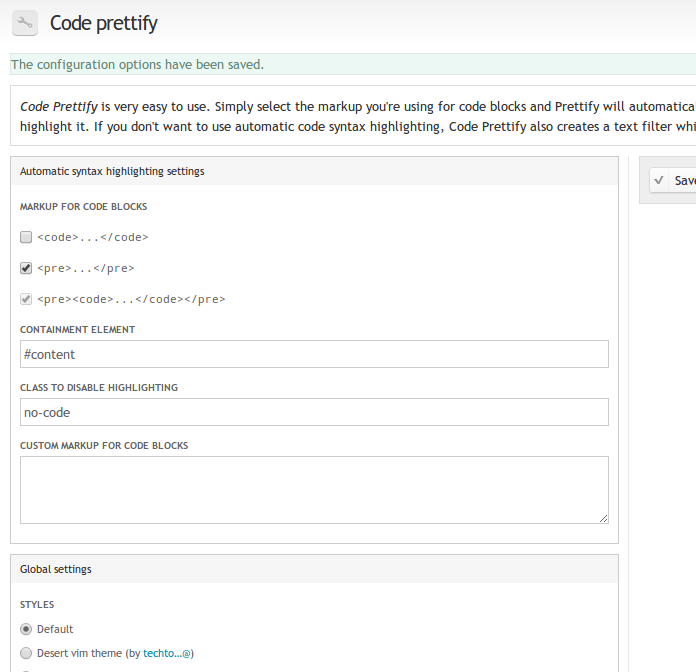Click the Custom markup for code blocks textarea

click(314, 490)
